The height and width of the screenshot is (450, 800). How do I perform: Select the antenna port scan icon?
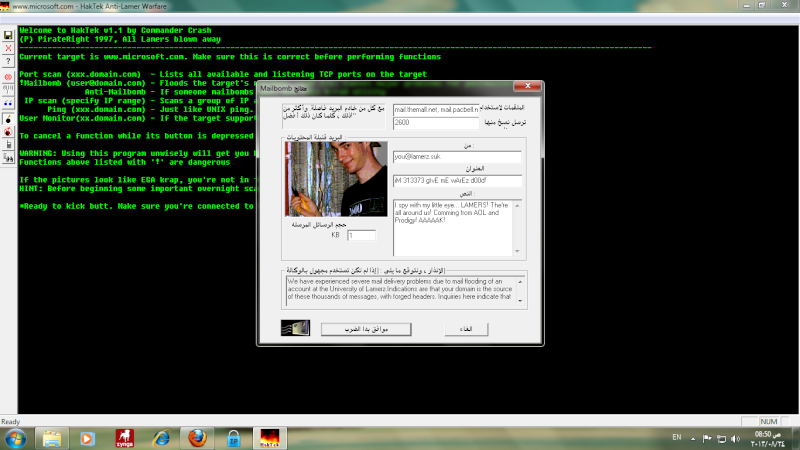click(x=8, y=89)
